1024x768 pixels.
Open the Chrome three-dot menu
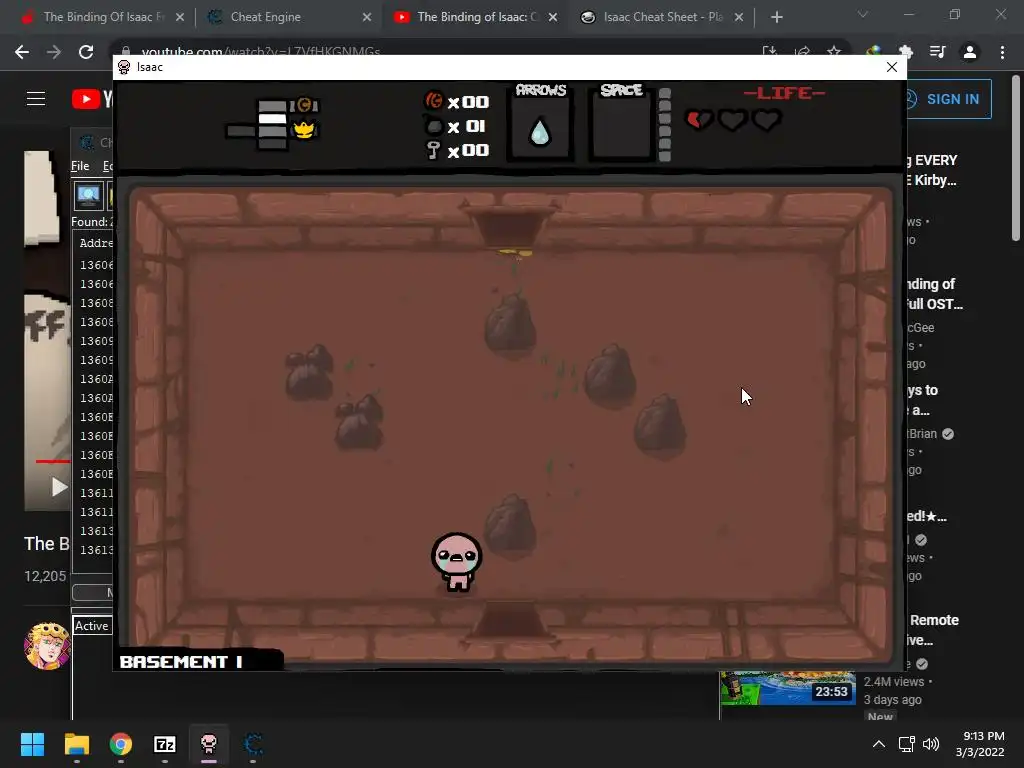tap(1002, 52)
